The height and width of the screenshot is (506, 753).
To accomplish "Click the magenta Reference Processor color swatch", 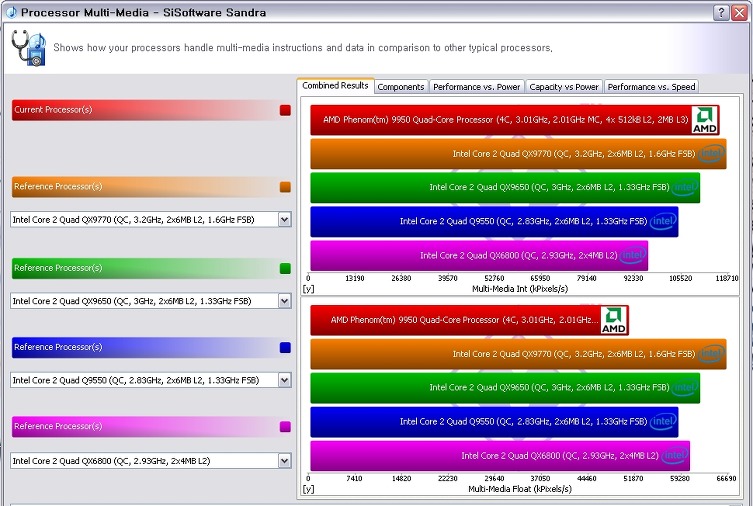I will click(285, 426).
